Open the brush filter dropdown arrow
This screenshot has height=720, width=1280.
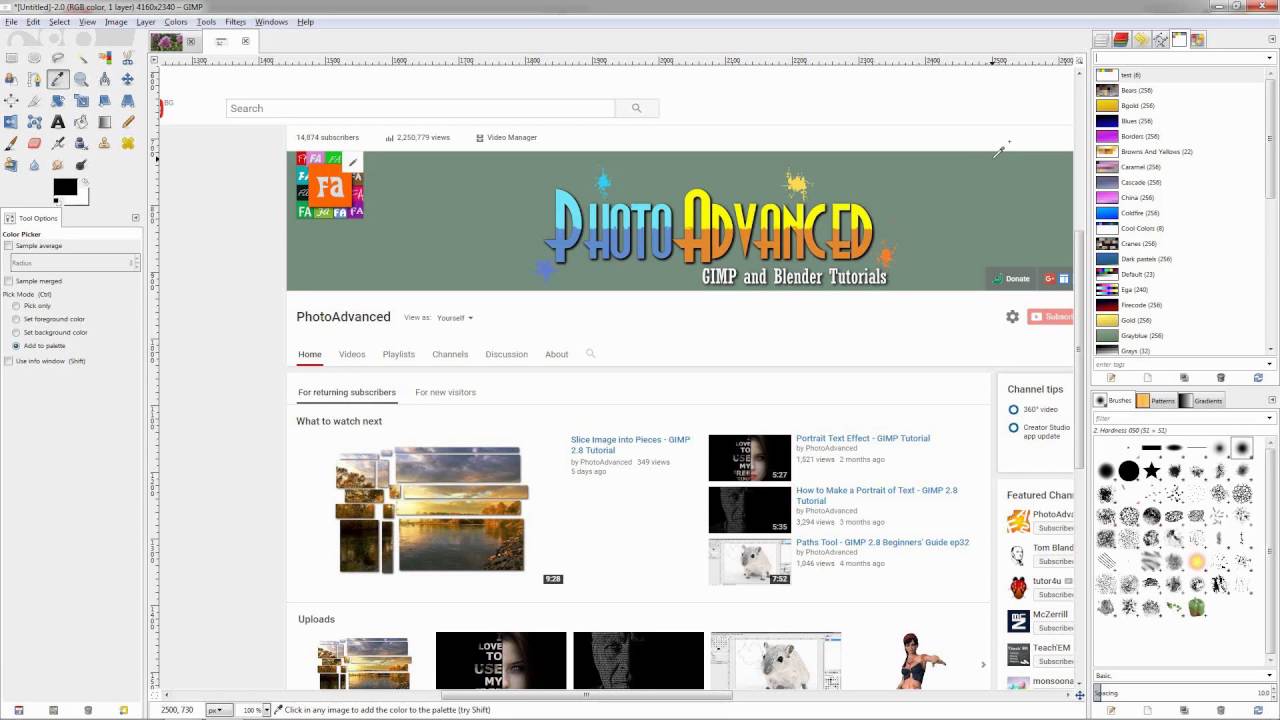[1270, 418]
